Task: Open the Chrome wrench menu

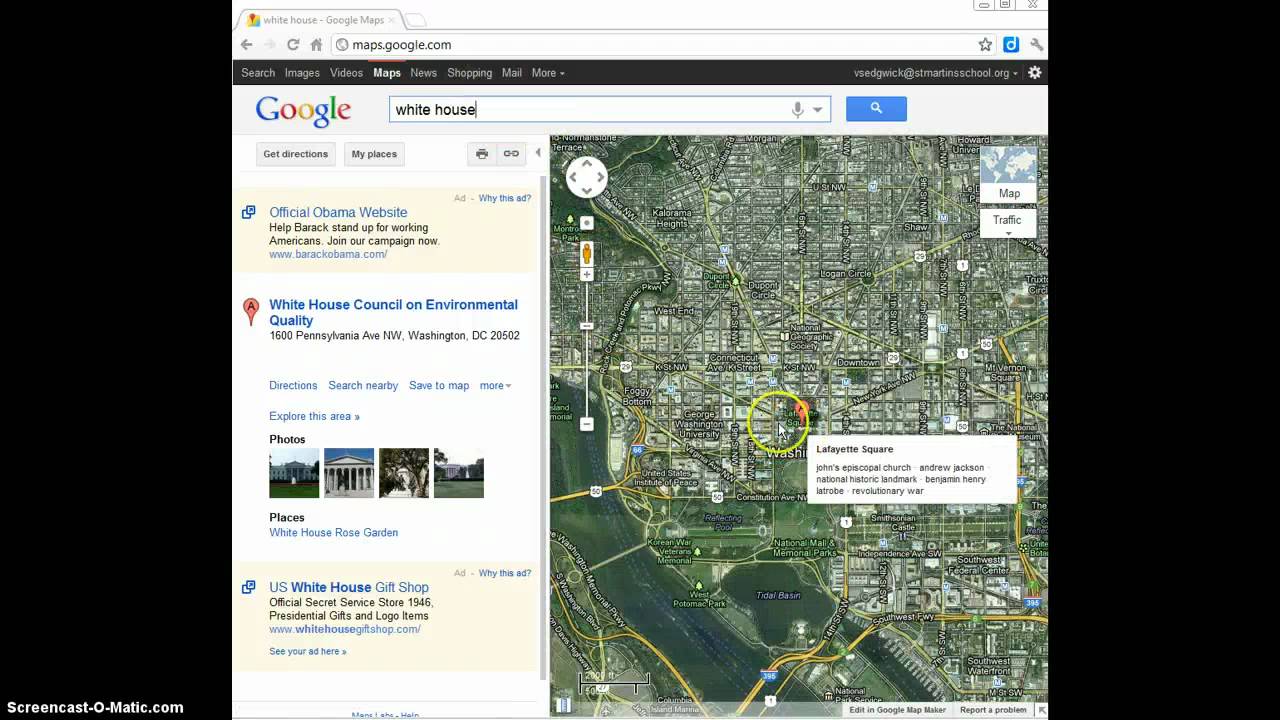Action: 1036,45
